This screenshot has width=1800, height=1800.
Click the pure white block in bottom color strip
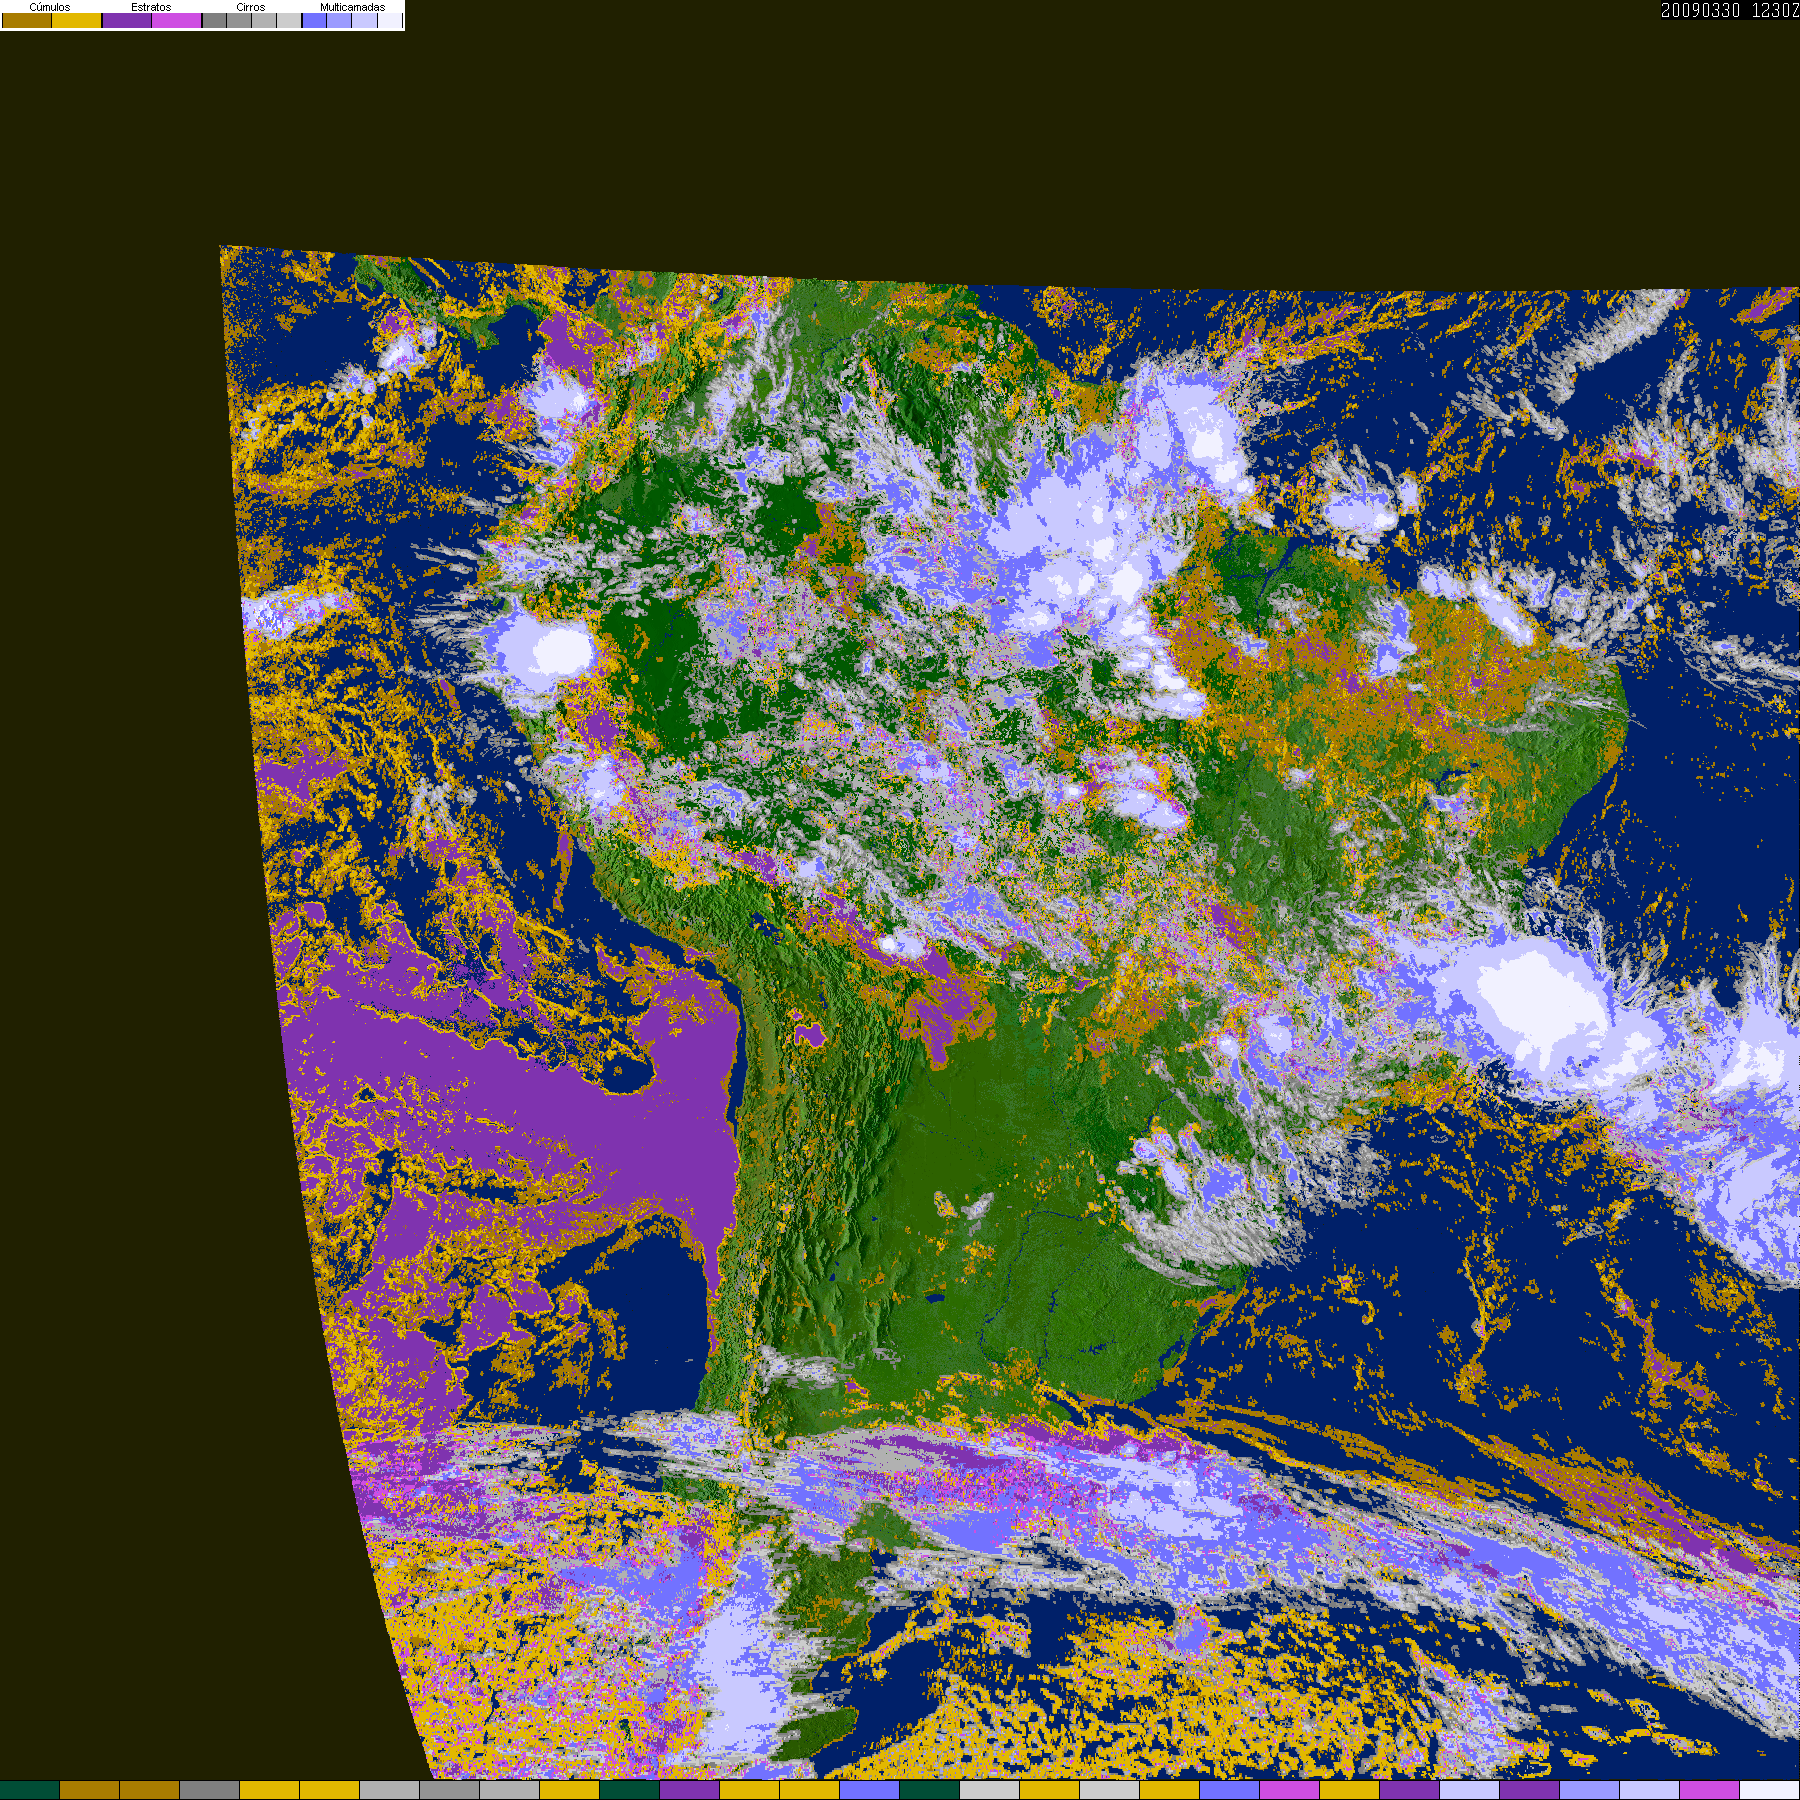click(x=1770, y=1790)
